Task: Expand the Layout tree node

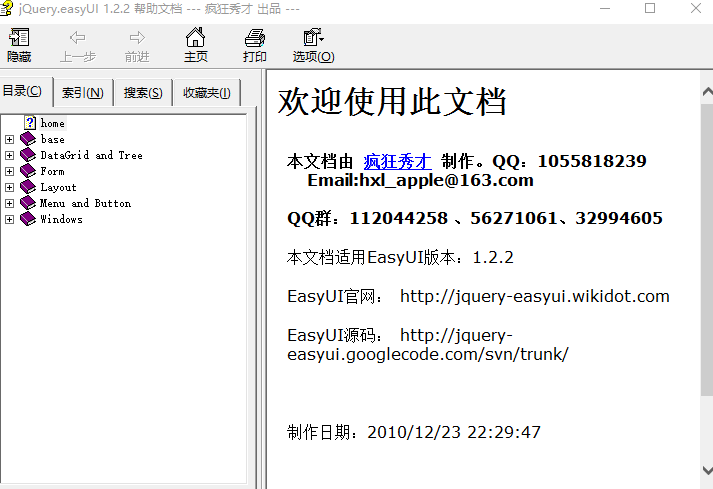Action: coord(10,187)
